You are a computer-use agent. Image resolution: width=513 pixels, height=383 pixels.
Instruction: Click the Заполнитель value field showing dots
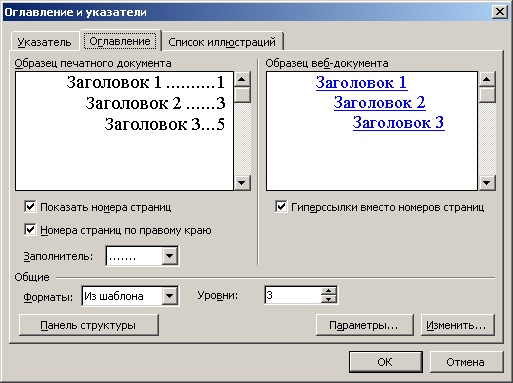[134, 256]
